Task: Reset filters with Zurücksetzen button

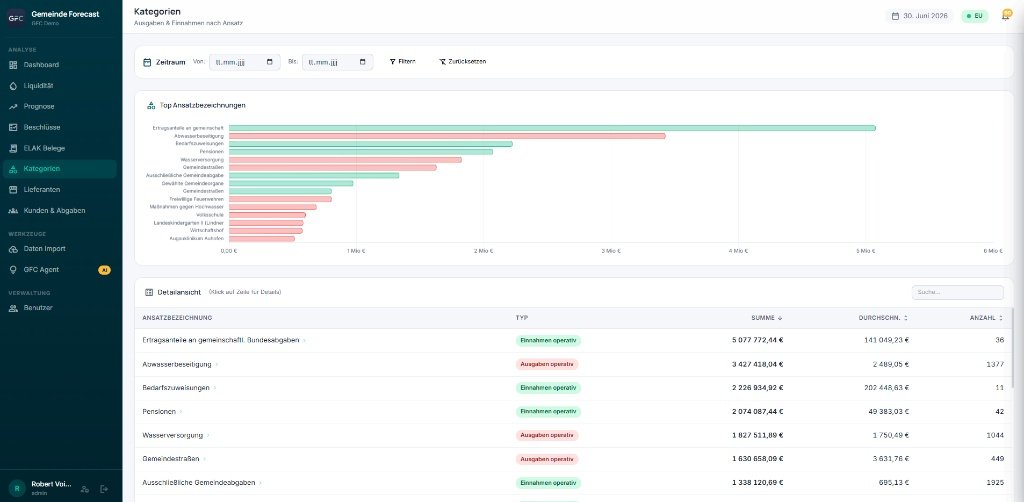Action: point(462,61)
